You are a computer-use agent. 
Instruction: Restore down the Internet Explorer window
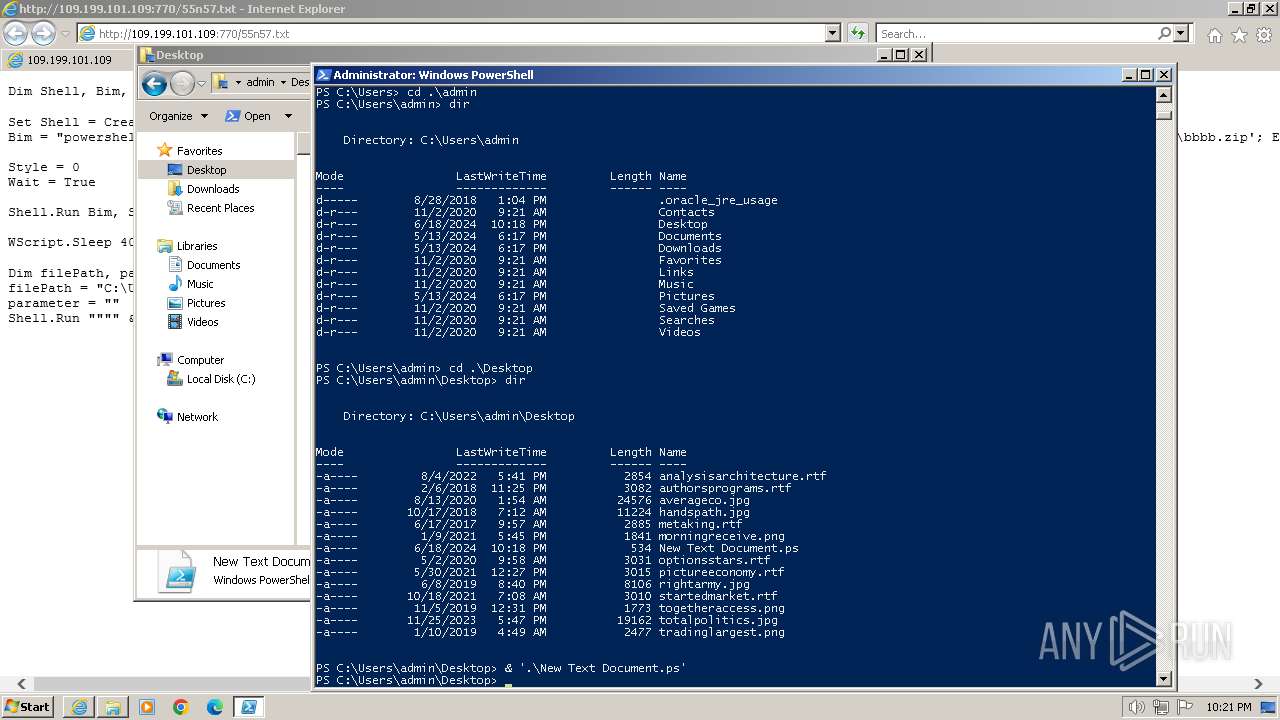[x=1250, y=9]
